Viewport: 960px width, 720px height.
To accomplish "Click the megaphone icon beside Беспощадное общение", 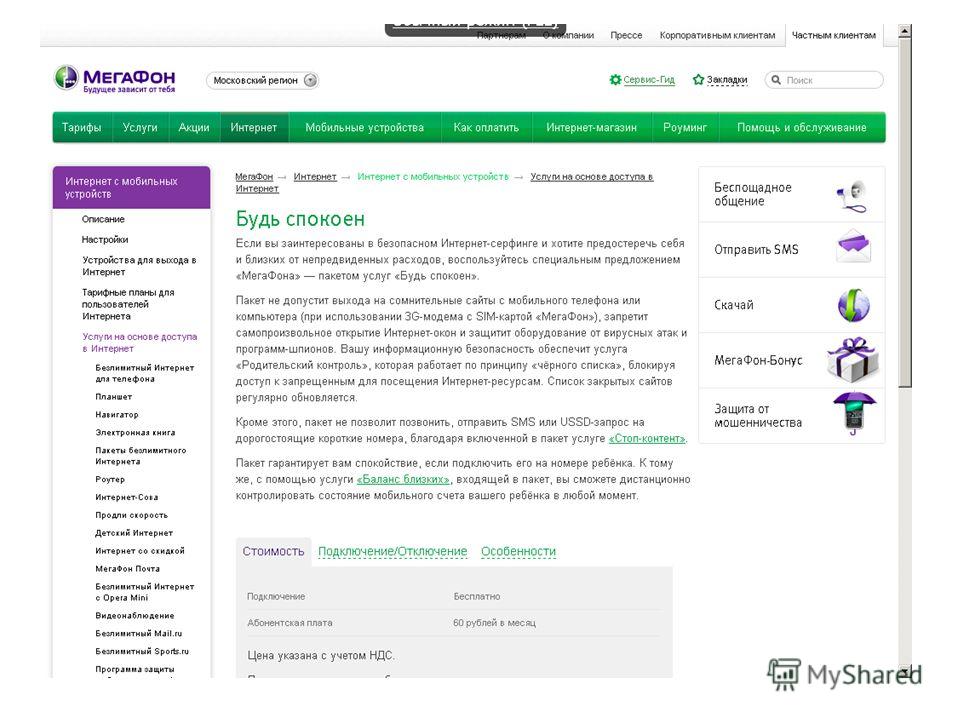I will click(852, 195).
